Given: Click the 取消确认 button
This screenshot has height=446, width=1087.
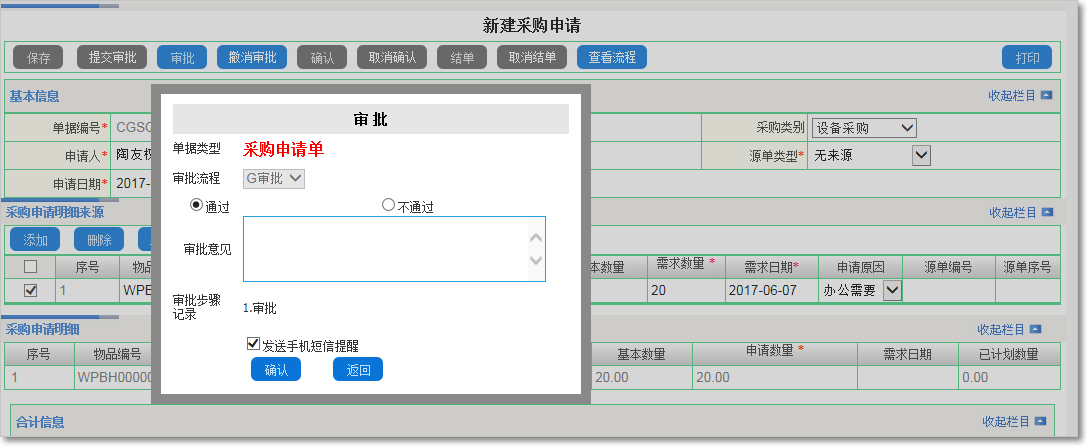Looking at the screenshot, I should [x=392, y=58].
